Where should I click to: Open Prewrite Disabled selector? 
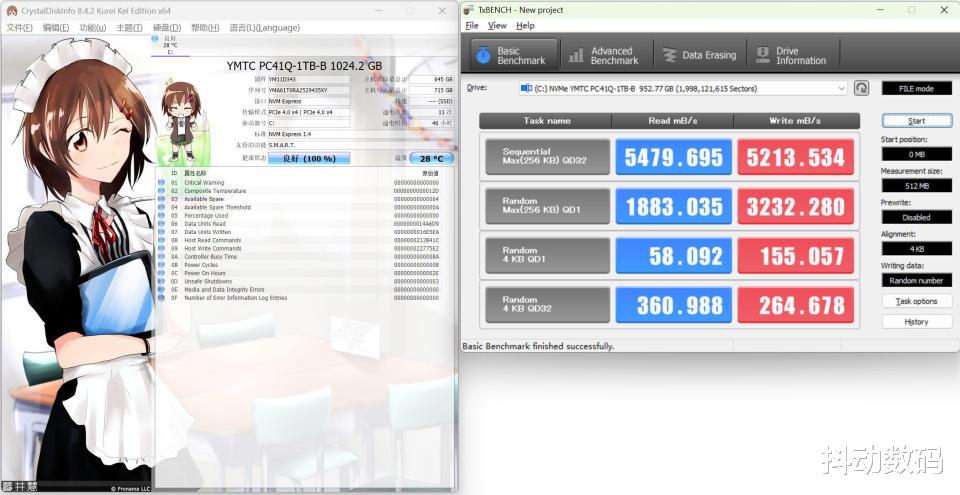(x=917, y=217)
